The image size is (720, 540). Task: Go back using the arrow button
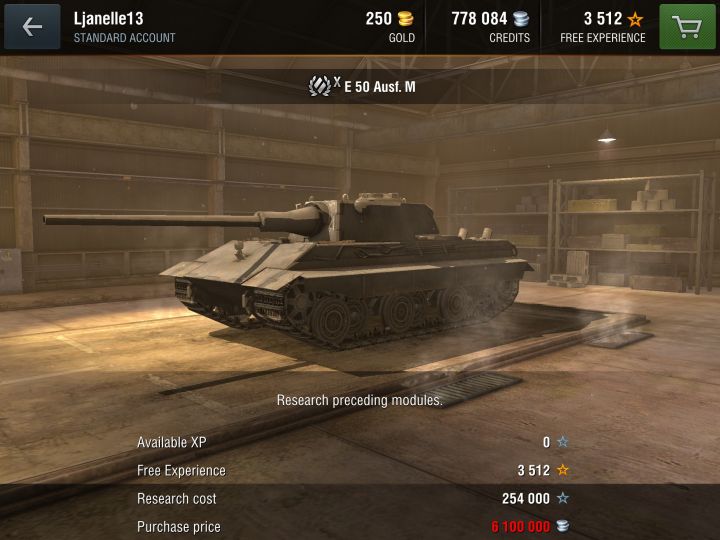(x=32, y=27)
